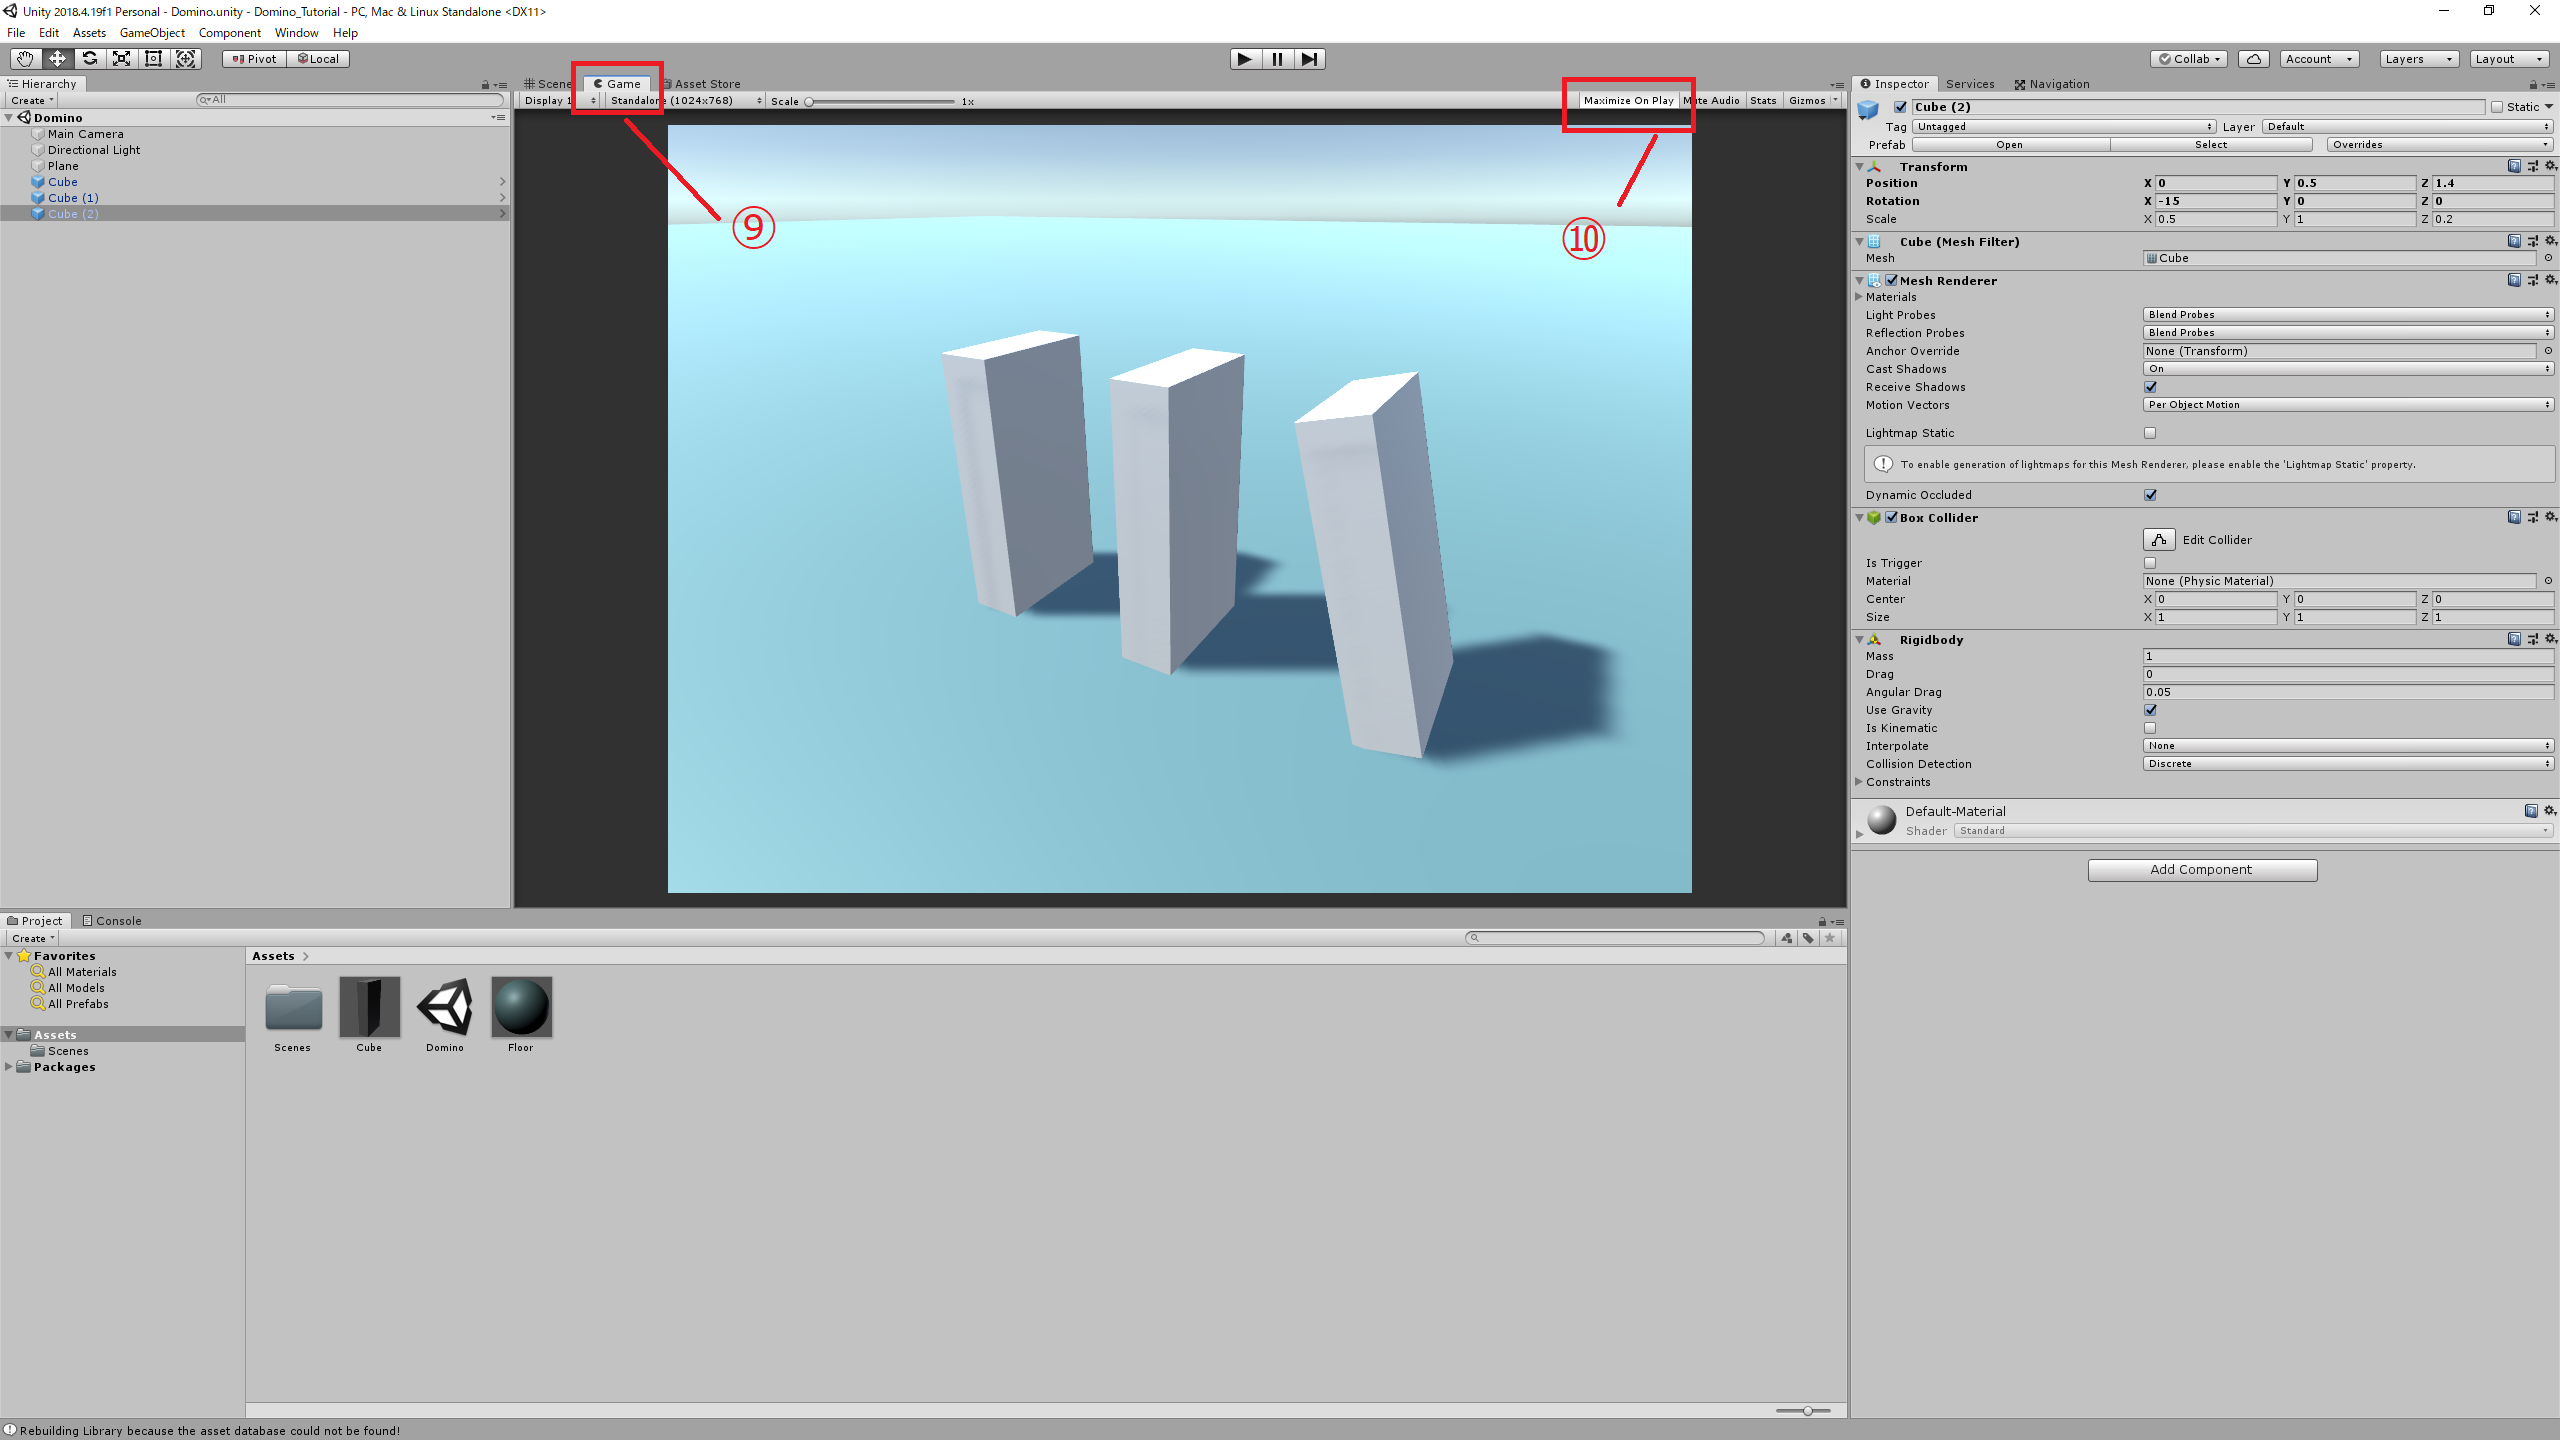Toggle Maximize On Play button
This screenshot has height=1440, width=2560.
(x=1628, y=101)
